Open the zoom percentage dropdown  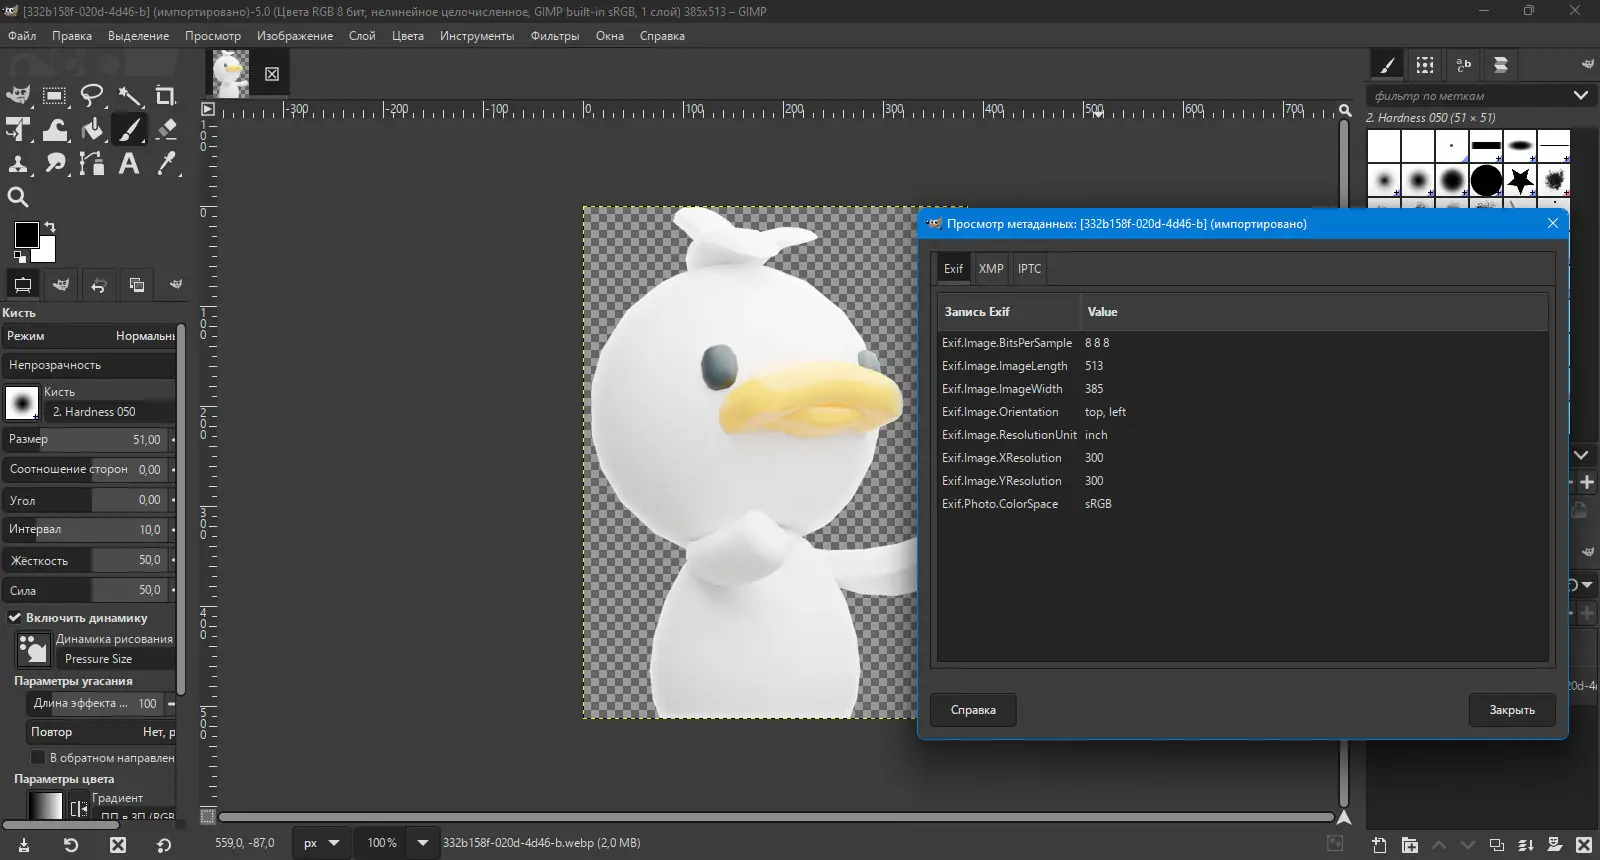pyautogui.click(x=423, y=843)
